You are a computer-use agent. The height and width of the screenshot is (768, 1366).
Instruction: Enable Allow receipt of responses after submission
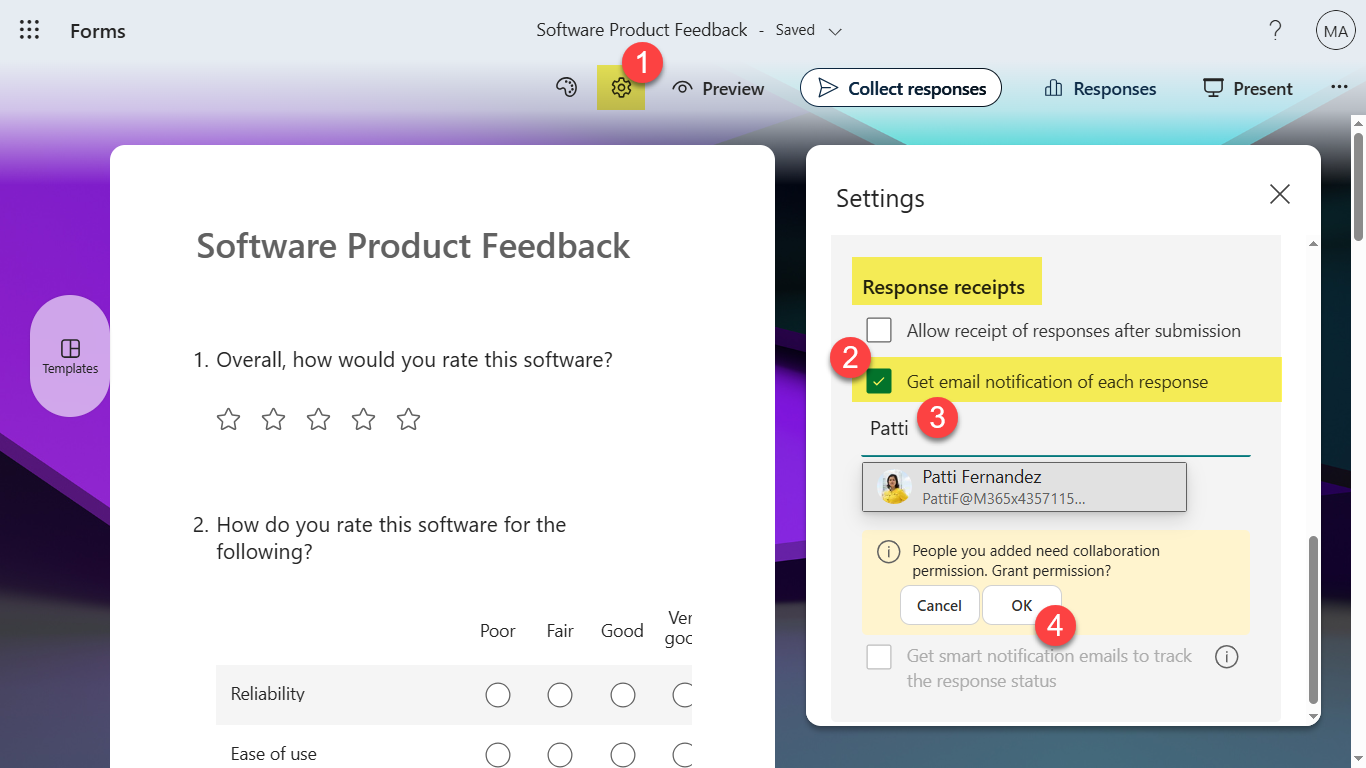tap(879, 330)
